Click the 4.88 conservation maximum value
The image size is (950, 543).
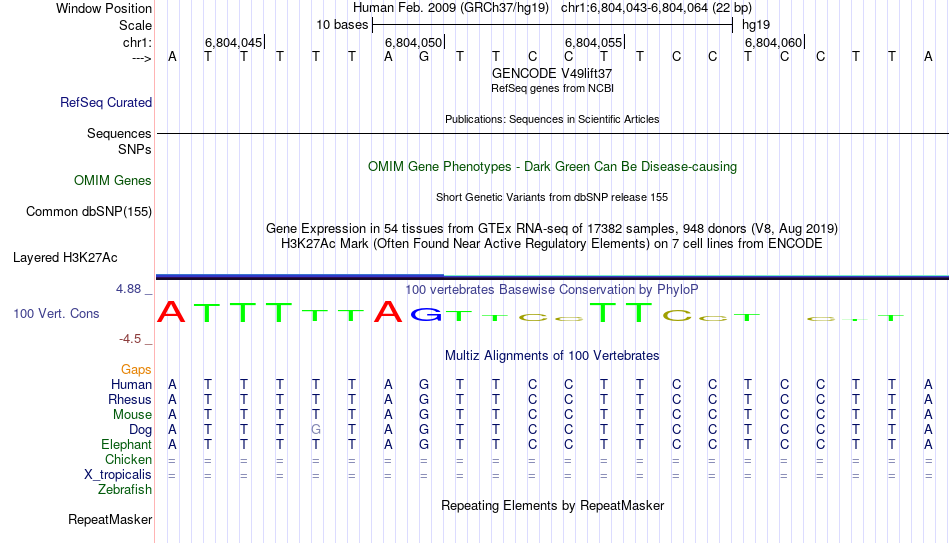pyautogui.click(x=128, y=289)
